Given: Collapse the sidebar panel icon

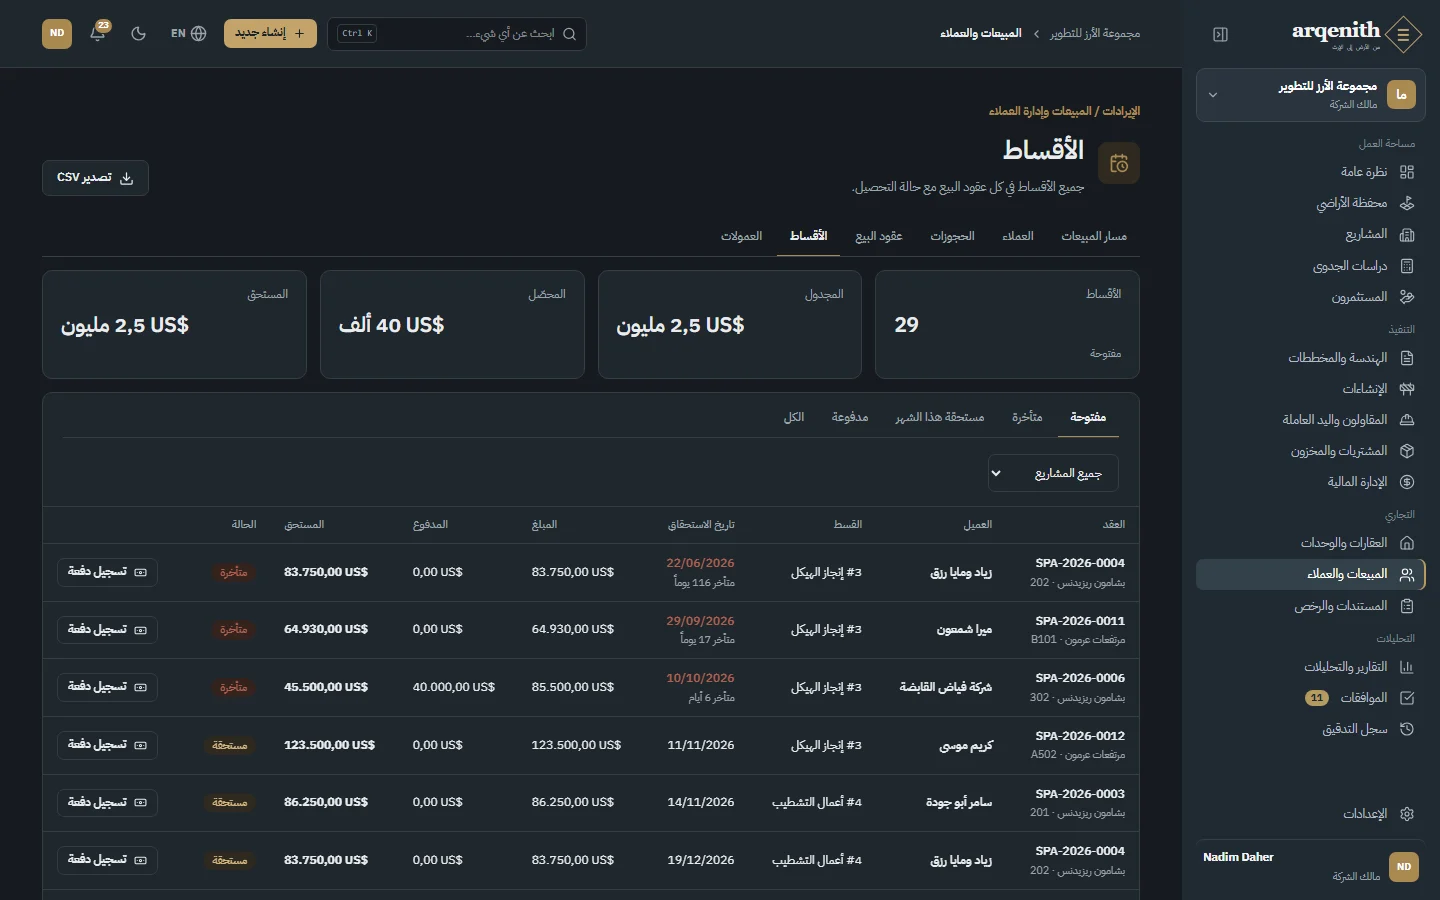Looking at the screenshot, I should click(x=1220, y=34).
